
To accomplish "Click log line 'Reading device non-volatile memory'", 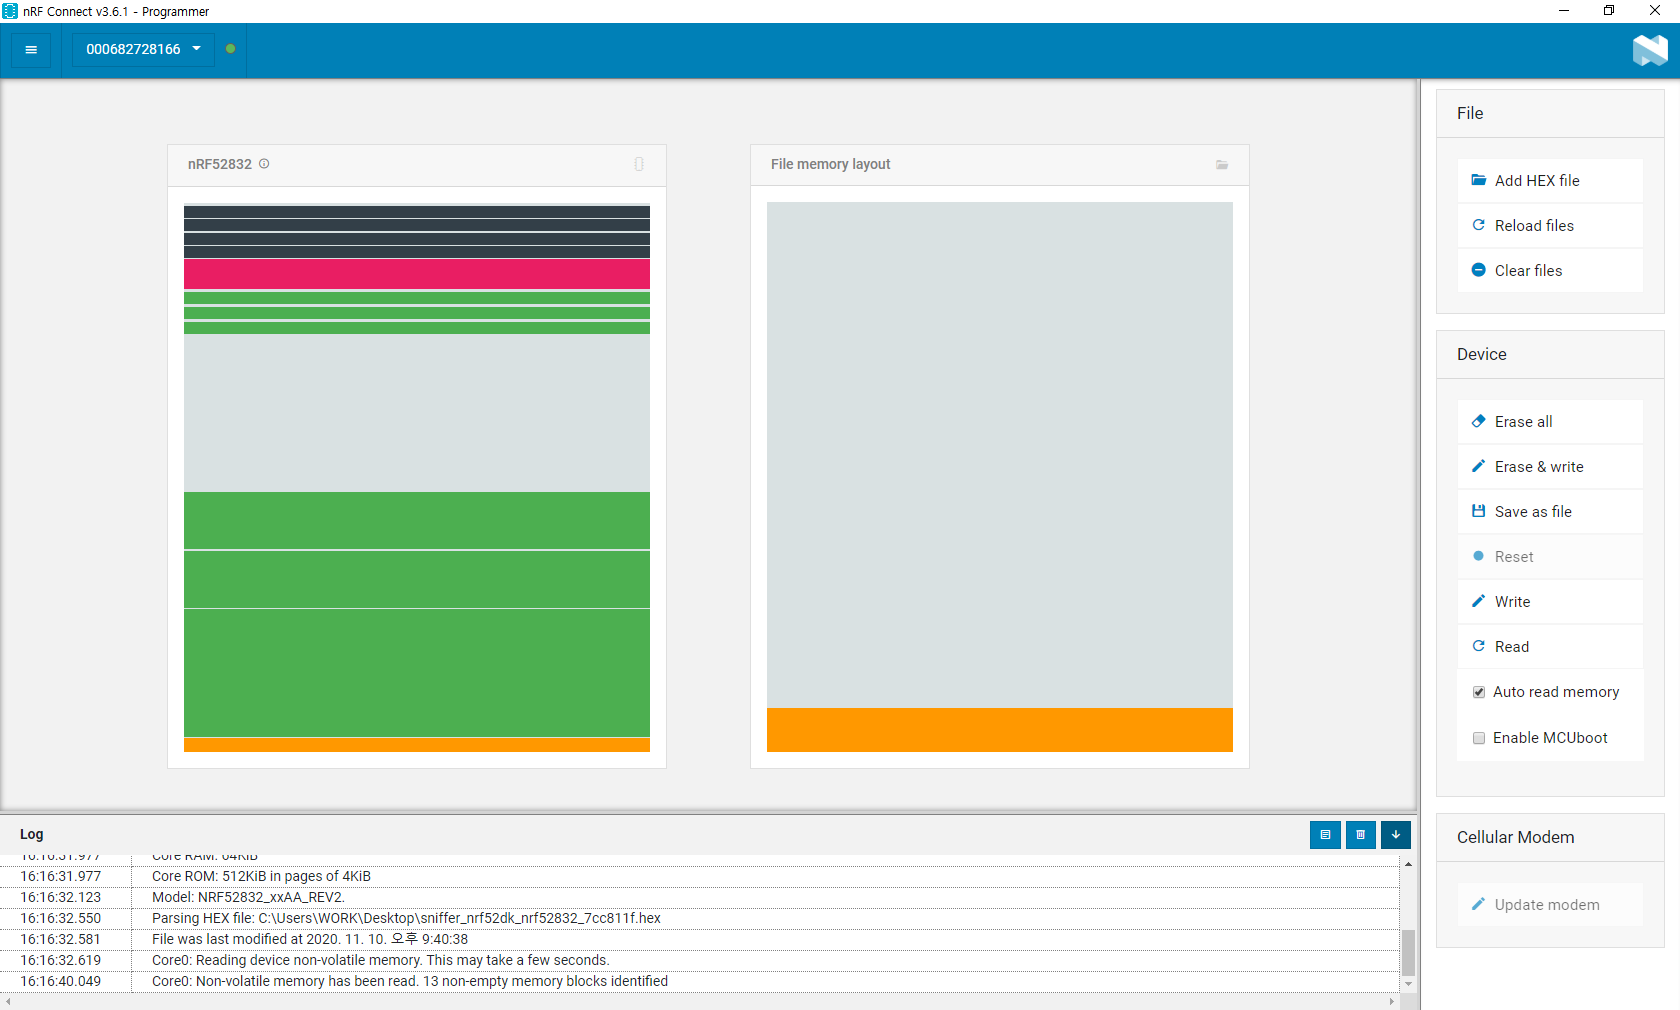I will [x=381, y=960].
